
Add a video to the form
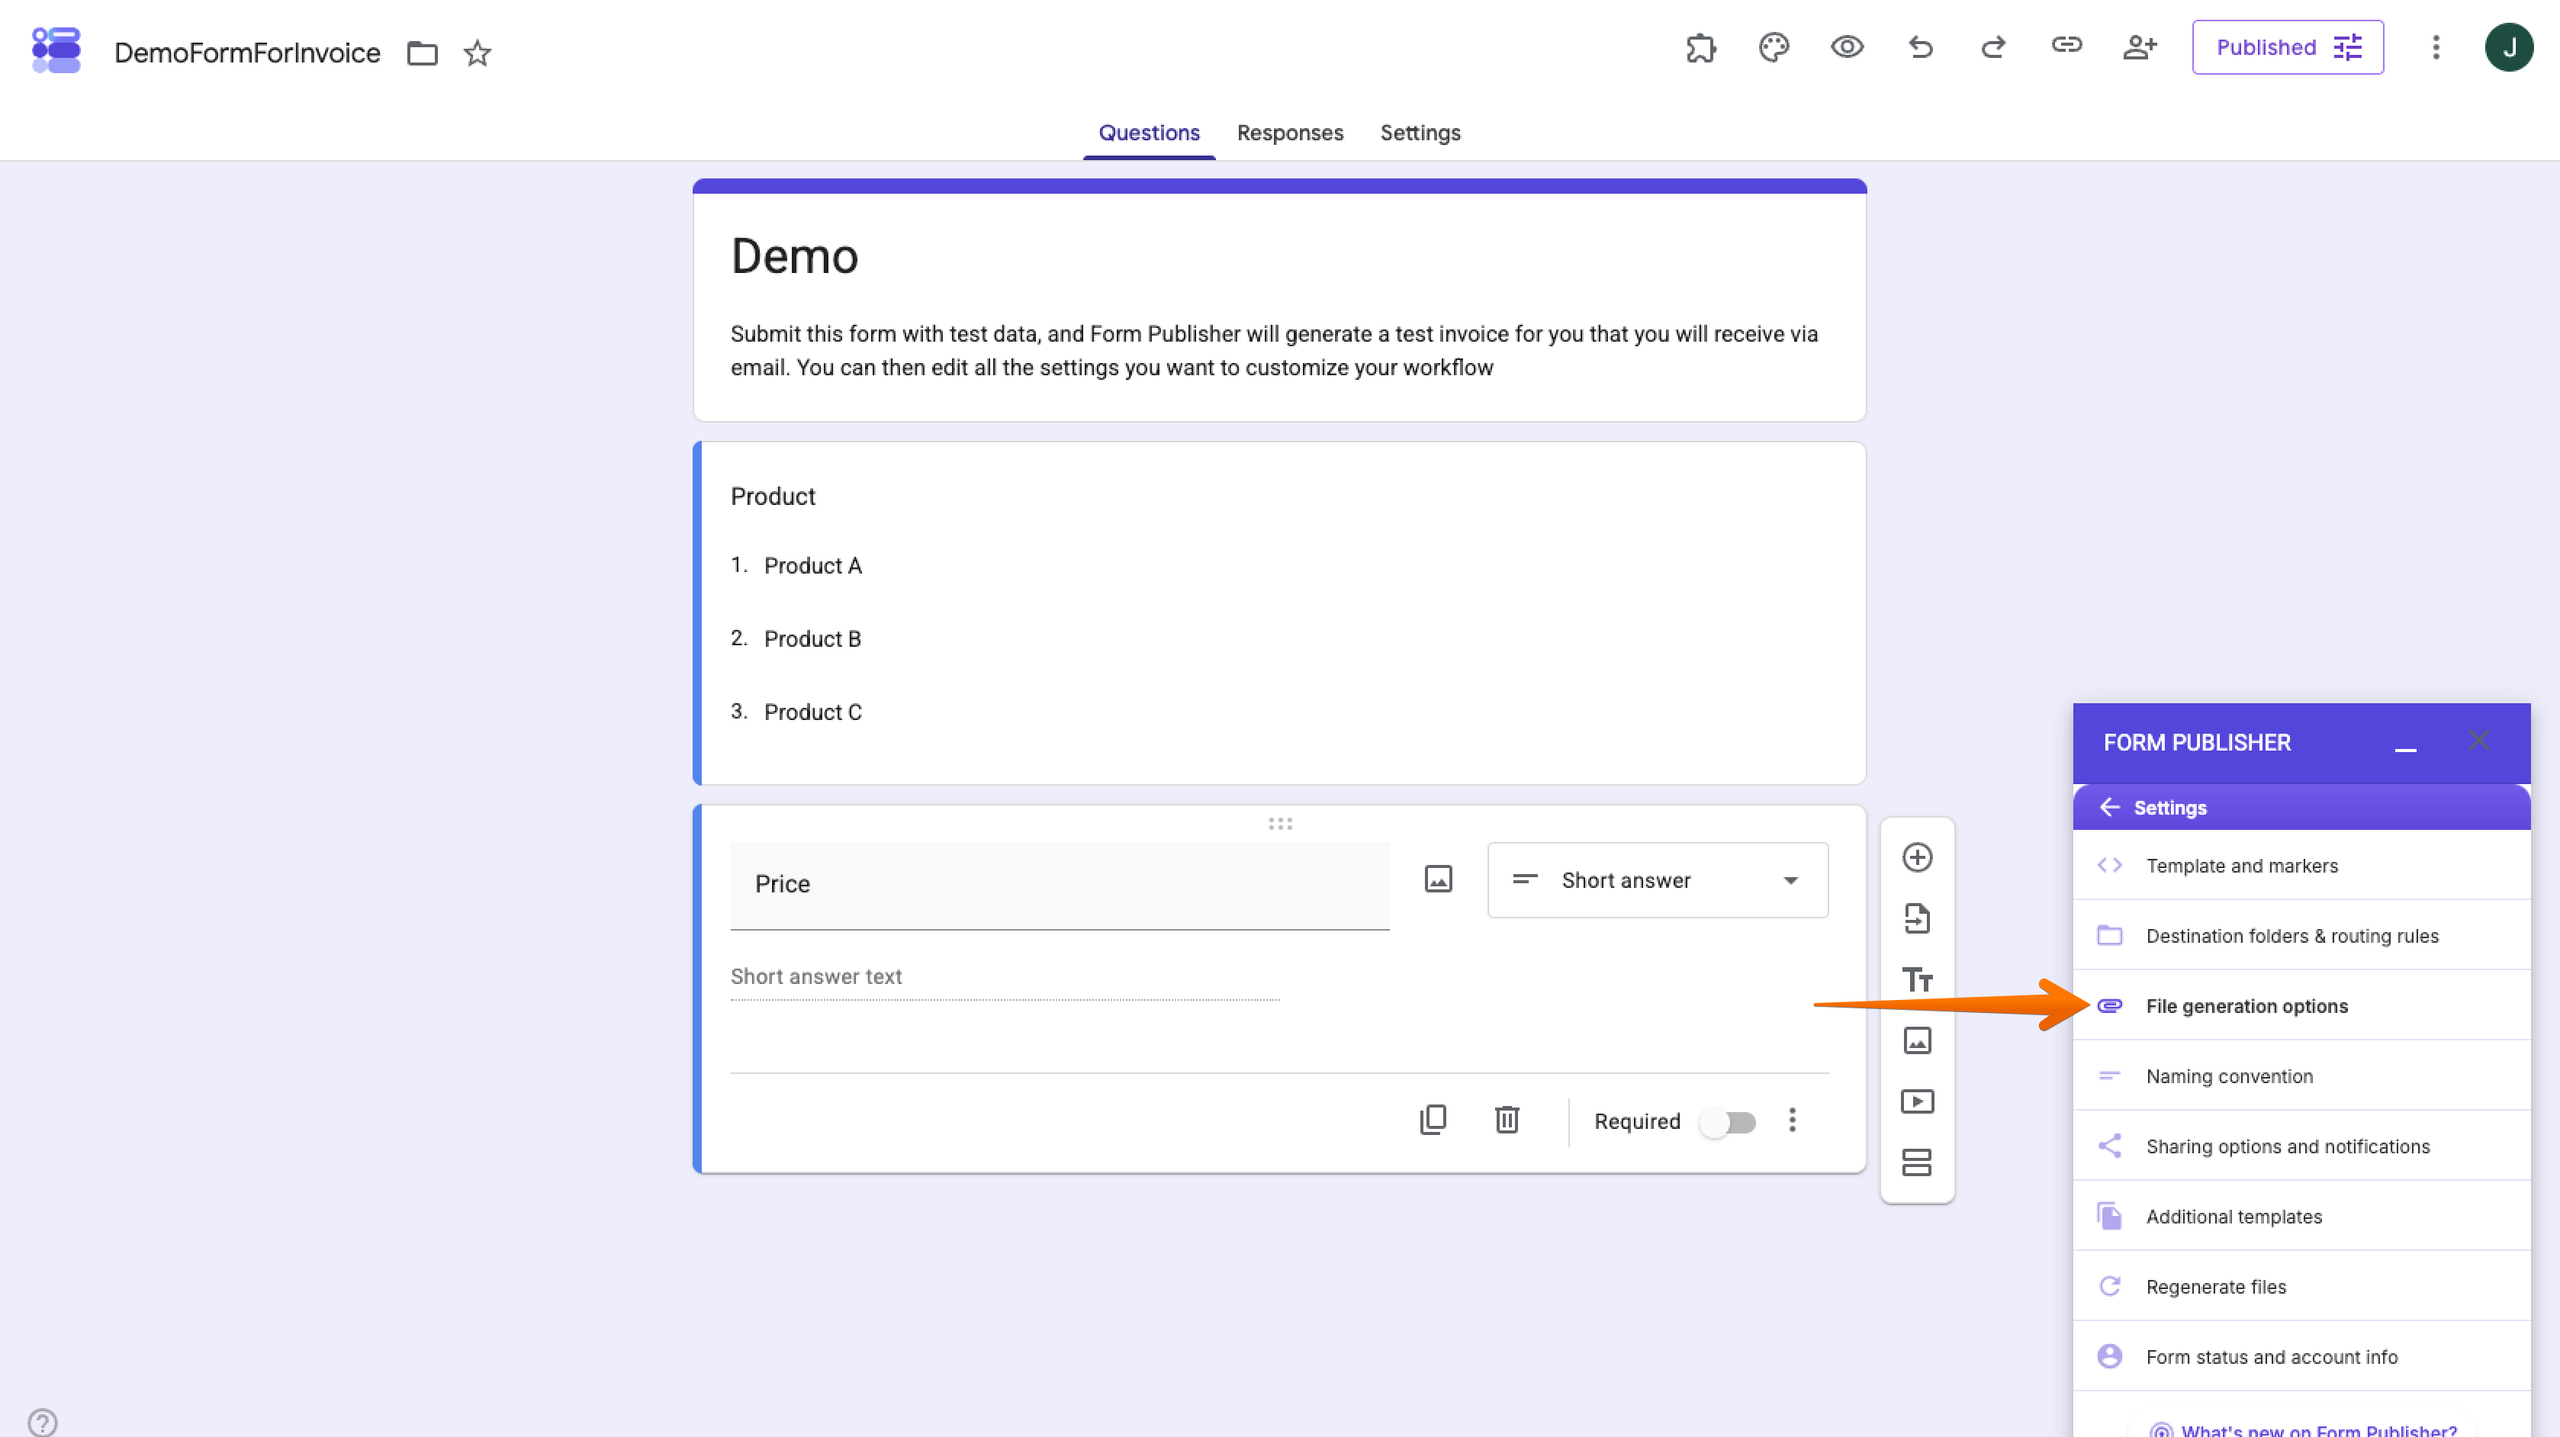tap(1917, 1101)
